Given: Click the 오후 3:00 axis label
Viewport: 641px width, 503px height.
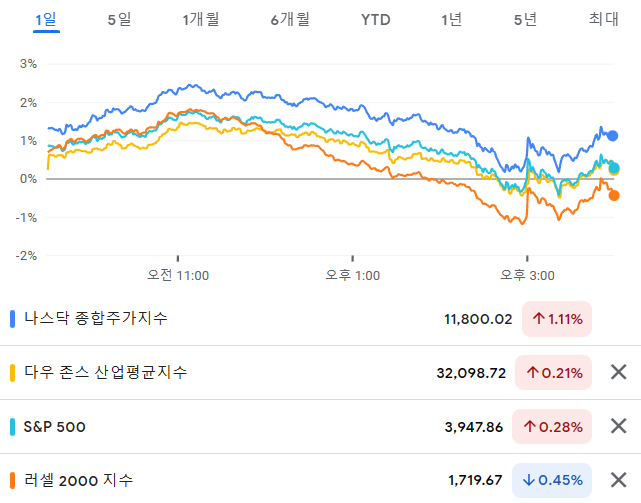Looking at the screenshot, I should [x=527, y=275].
